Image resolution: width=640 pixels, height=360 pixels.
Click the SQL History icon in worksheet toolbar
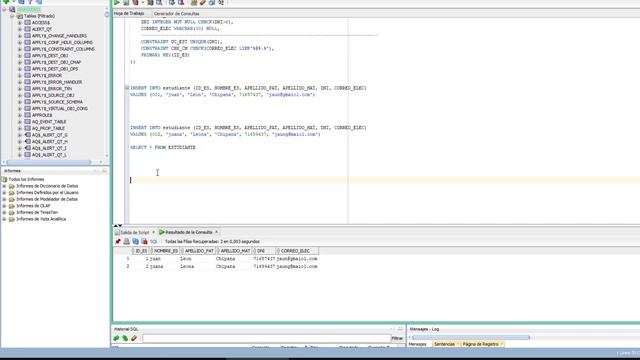coord(211,2)
